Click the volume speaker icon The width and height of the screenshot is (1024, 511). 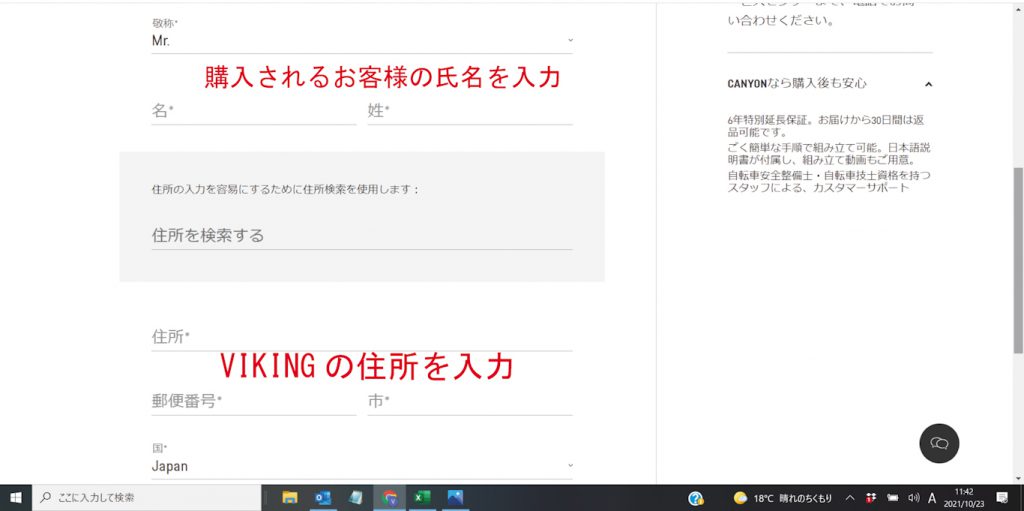pyautogui.click(x=913, y=497)
